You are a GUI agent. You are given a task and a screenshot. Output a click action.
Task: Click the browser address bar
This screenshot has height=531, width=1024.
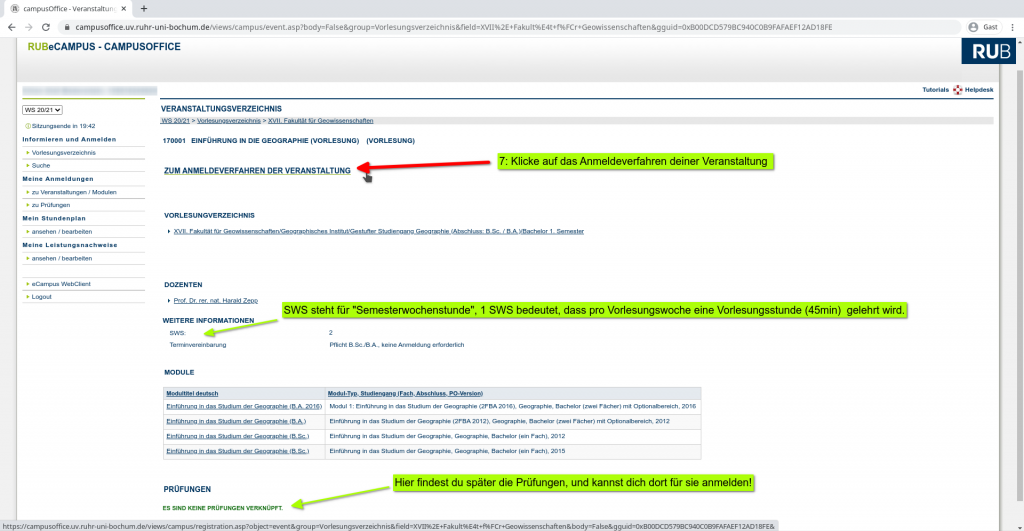click(500, 27)
